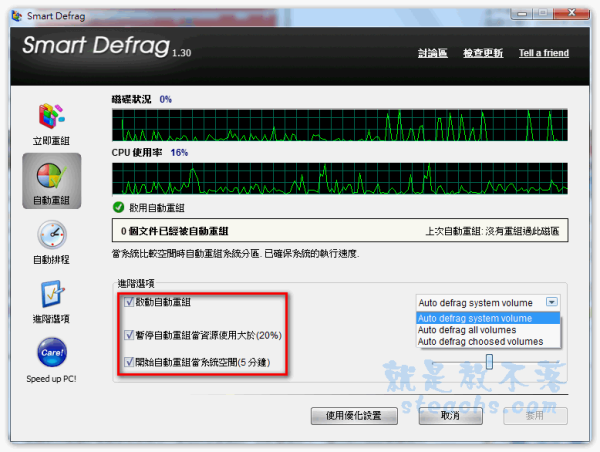
Task: Click the Care! Speed up PC icon
Action: [52, 352]
